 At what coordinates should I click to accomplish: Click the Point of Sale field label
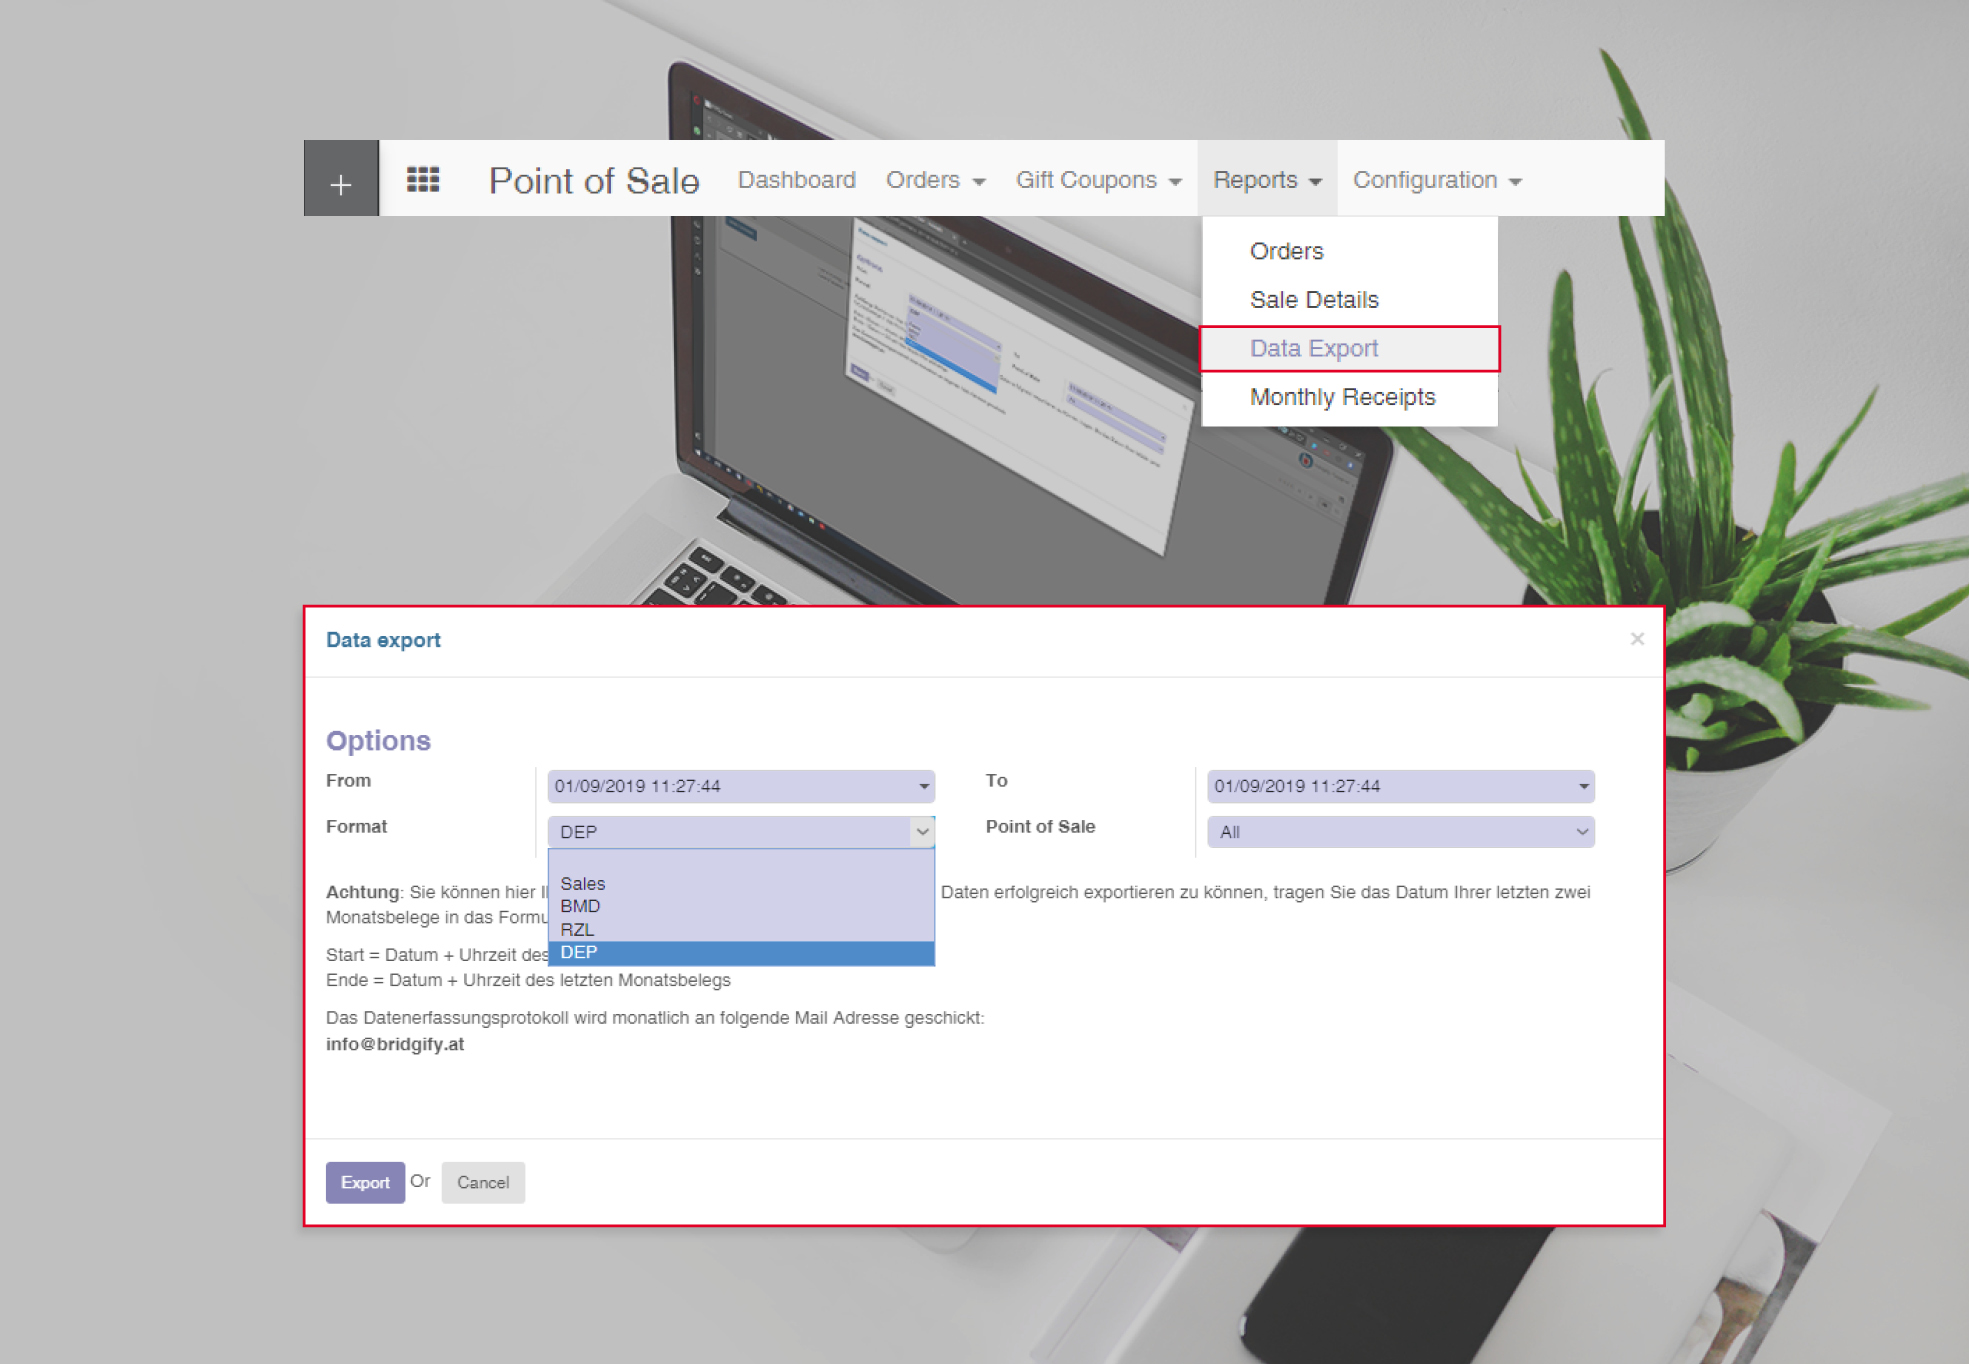tap(1040, 826)
